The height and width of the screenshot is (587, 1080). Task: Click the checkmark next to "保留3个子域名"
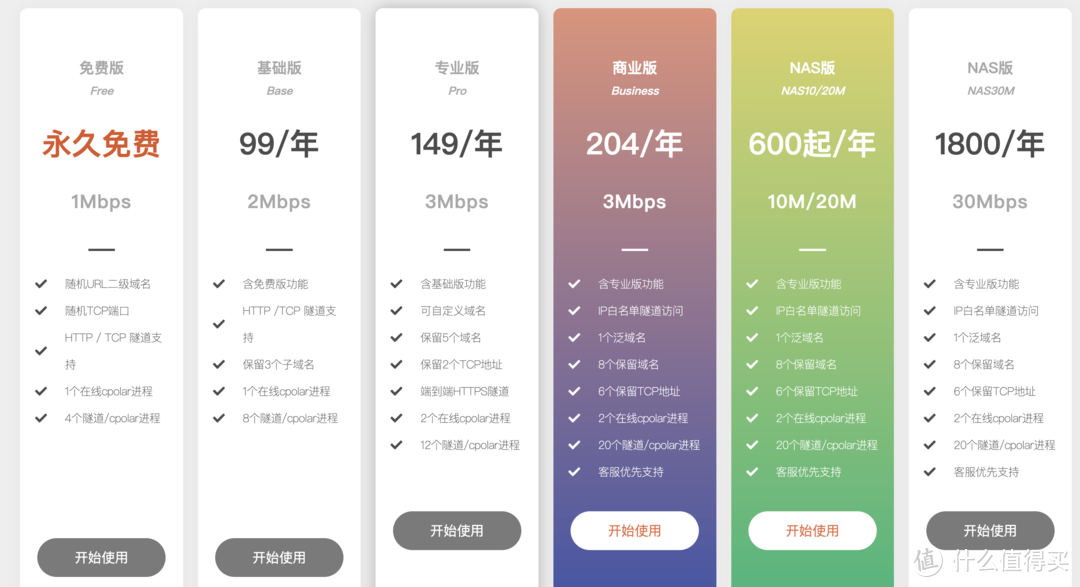(219, 365)
